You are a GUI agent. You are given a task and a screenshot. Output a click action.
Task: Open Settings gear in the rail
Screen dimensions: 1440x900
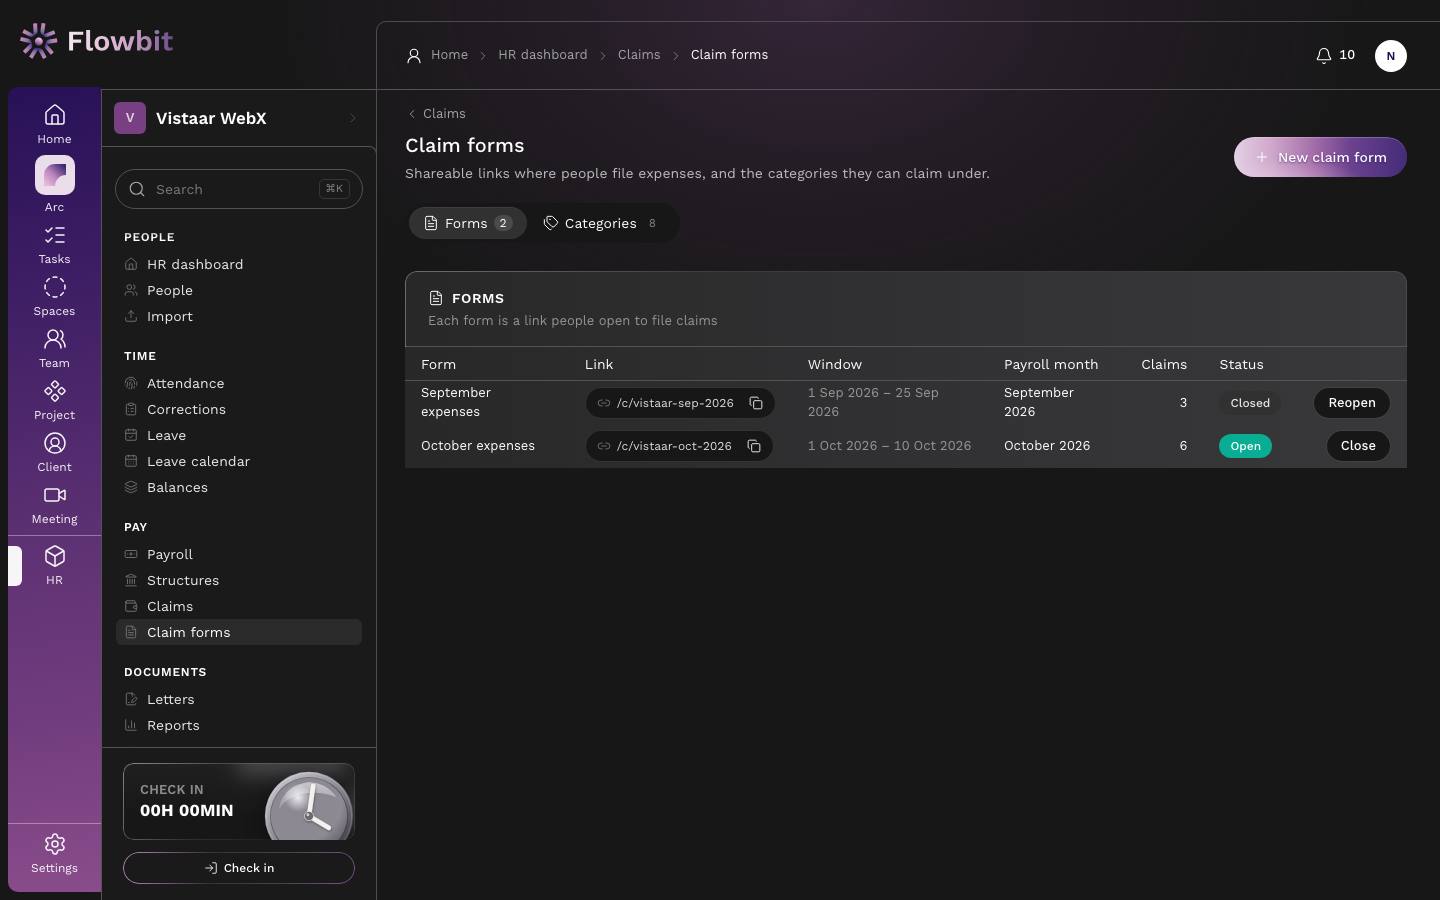click(54, 854)
